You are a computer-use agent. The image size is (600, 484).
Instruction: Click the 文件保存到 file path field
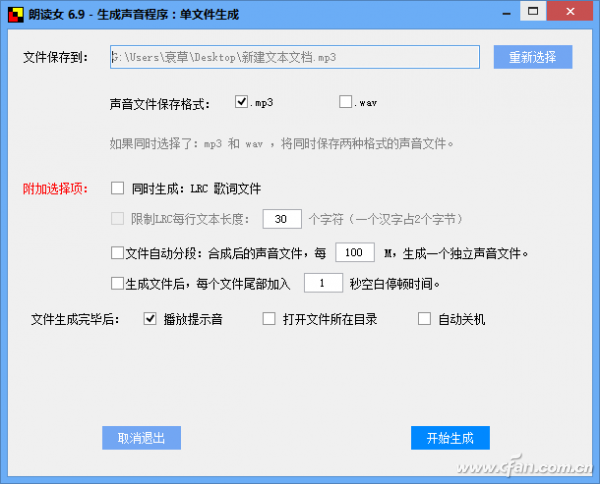(x=295, y=57)
